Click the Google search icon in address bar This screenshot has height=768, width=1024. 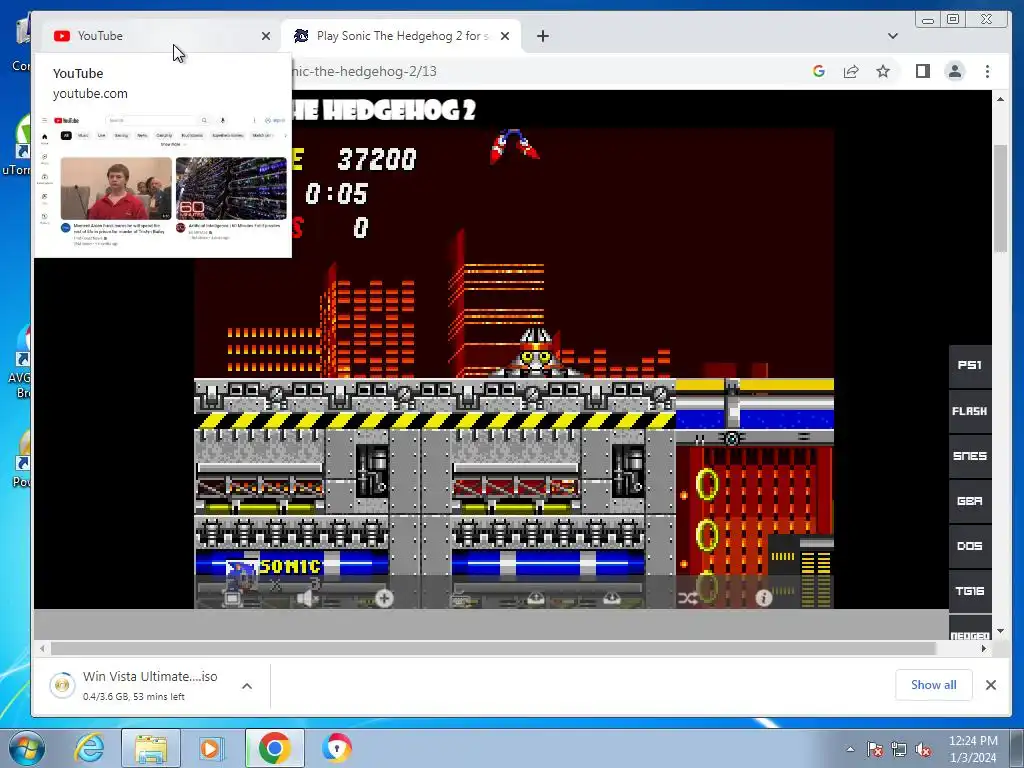click(819, 71)
